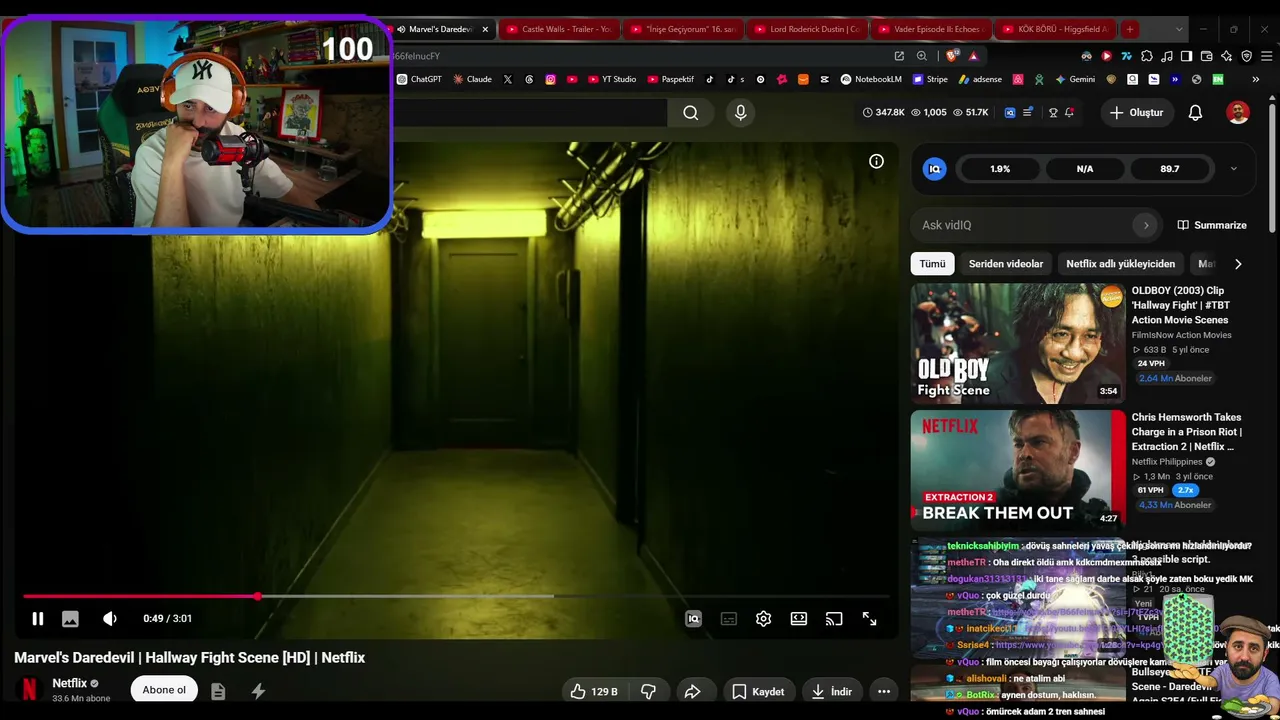This screenshot has width=1280, height=720.
Task: Open the Extraction 2 Break Them Out thumbnail
Action: [1018, 470]
